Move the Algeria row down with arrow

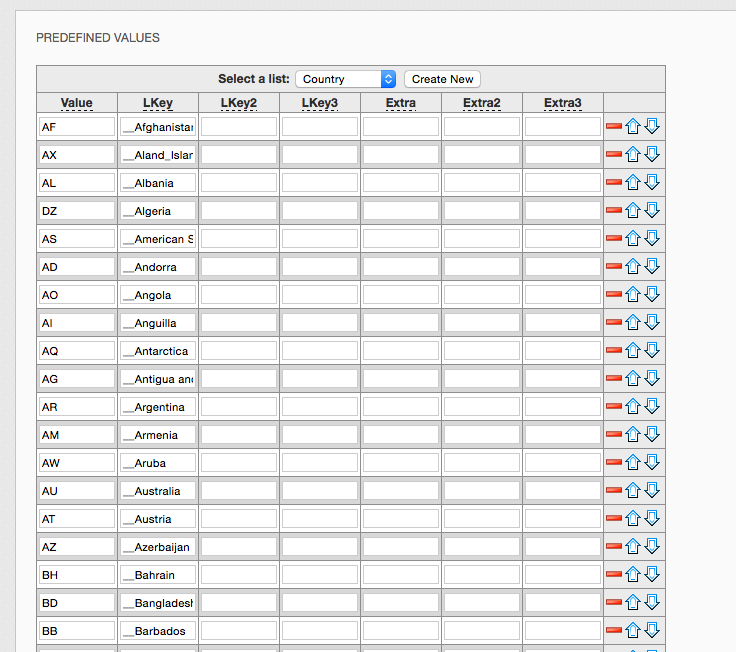(x=652, y=210)
